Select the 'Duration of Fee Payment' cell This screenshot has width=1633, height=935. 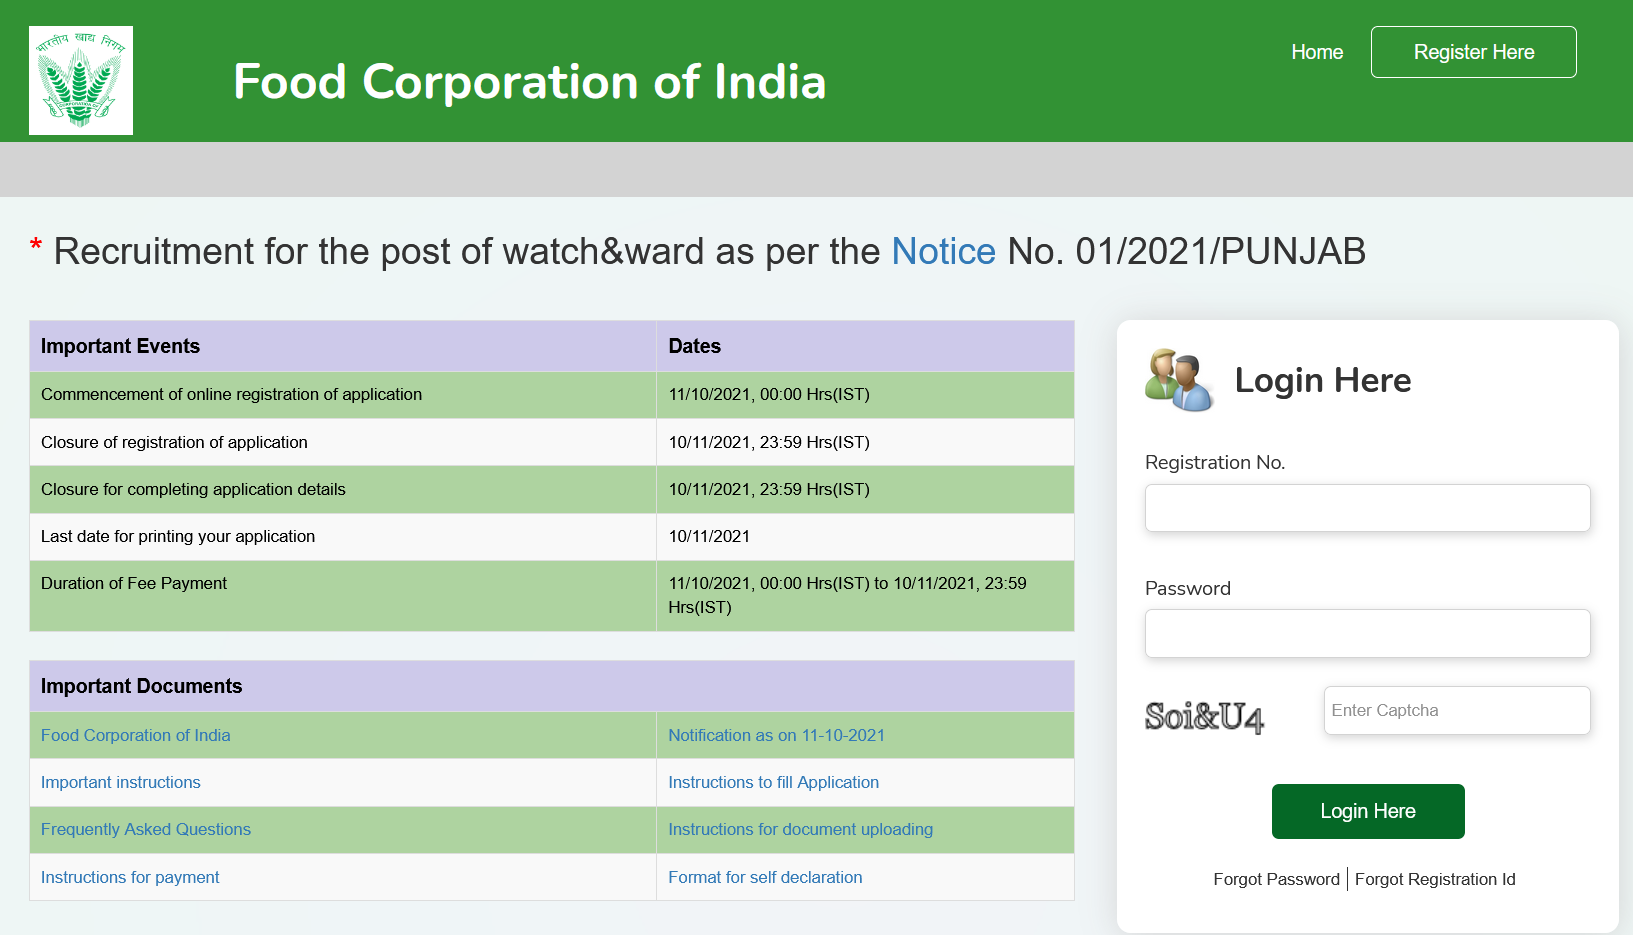coord(343,595)
